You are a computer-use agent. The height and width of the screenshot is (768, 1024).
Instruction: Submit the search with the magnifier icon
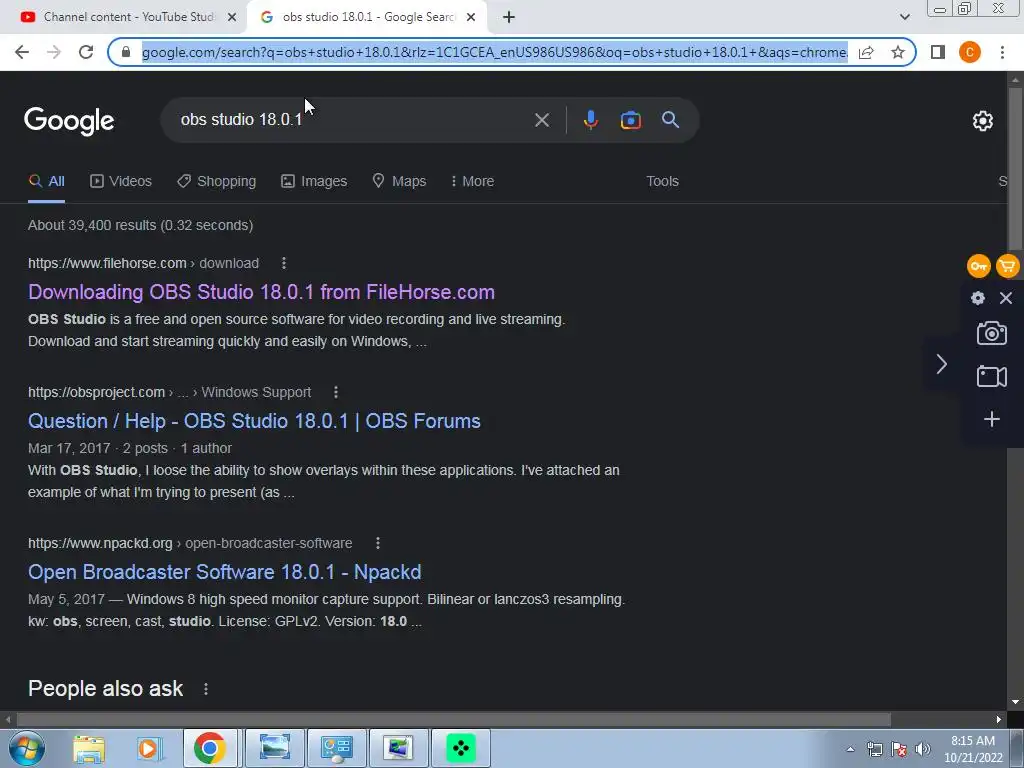click(671, 120)
